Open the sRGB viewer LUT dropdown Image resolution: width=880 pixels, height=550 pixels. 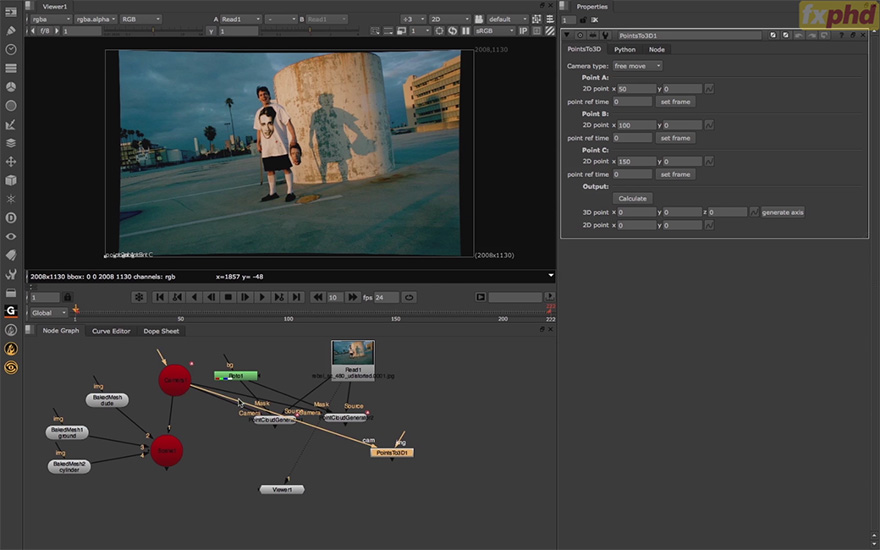click(494, 31)
